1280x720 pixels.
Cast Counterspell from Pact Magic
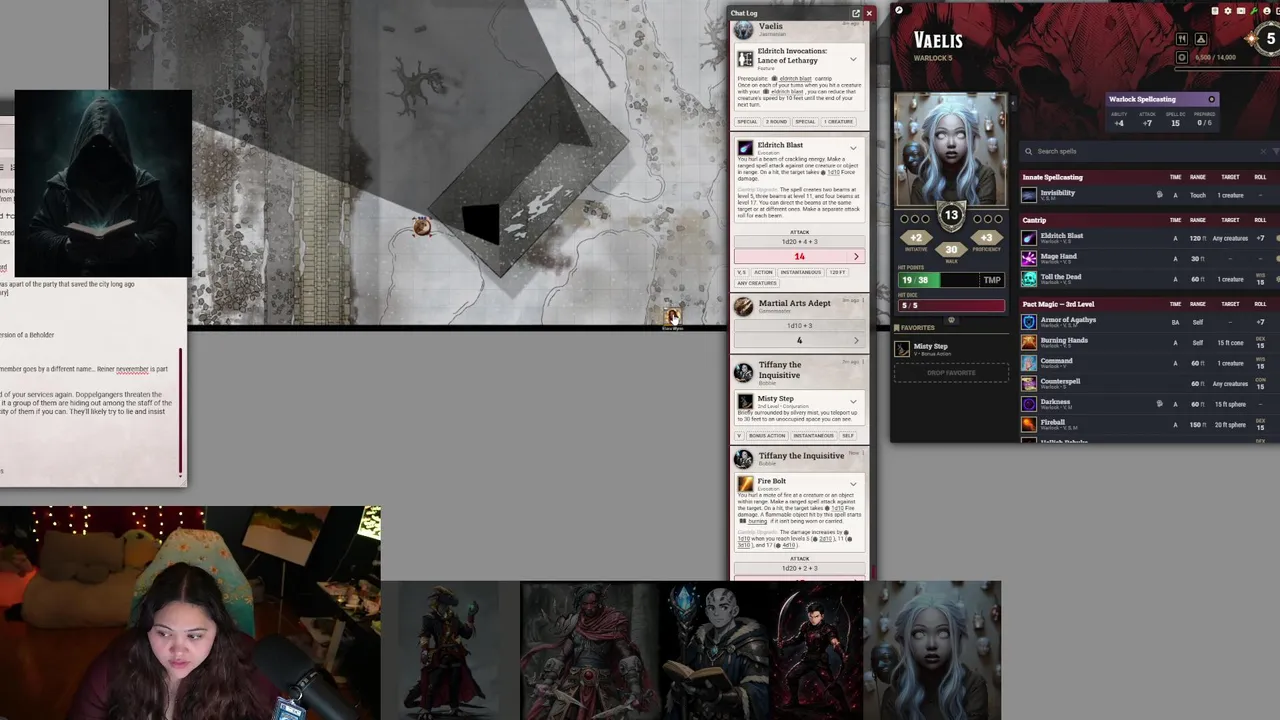(1029, 383)
